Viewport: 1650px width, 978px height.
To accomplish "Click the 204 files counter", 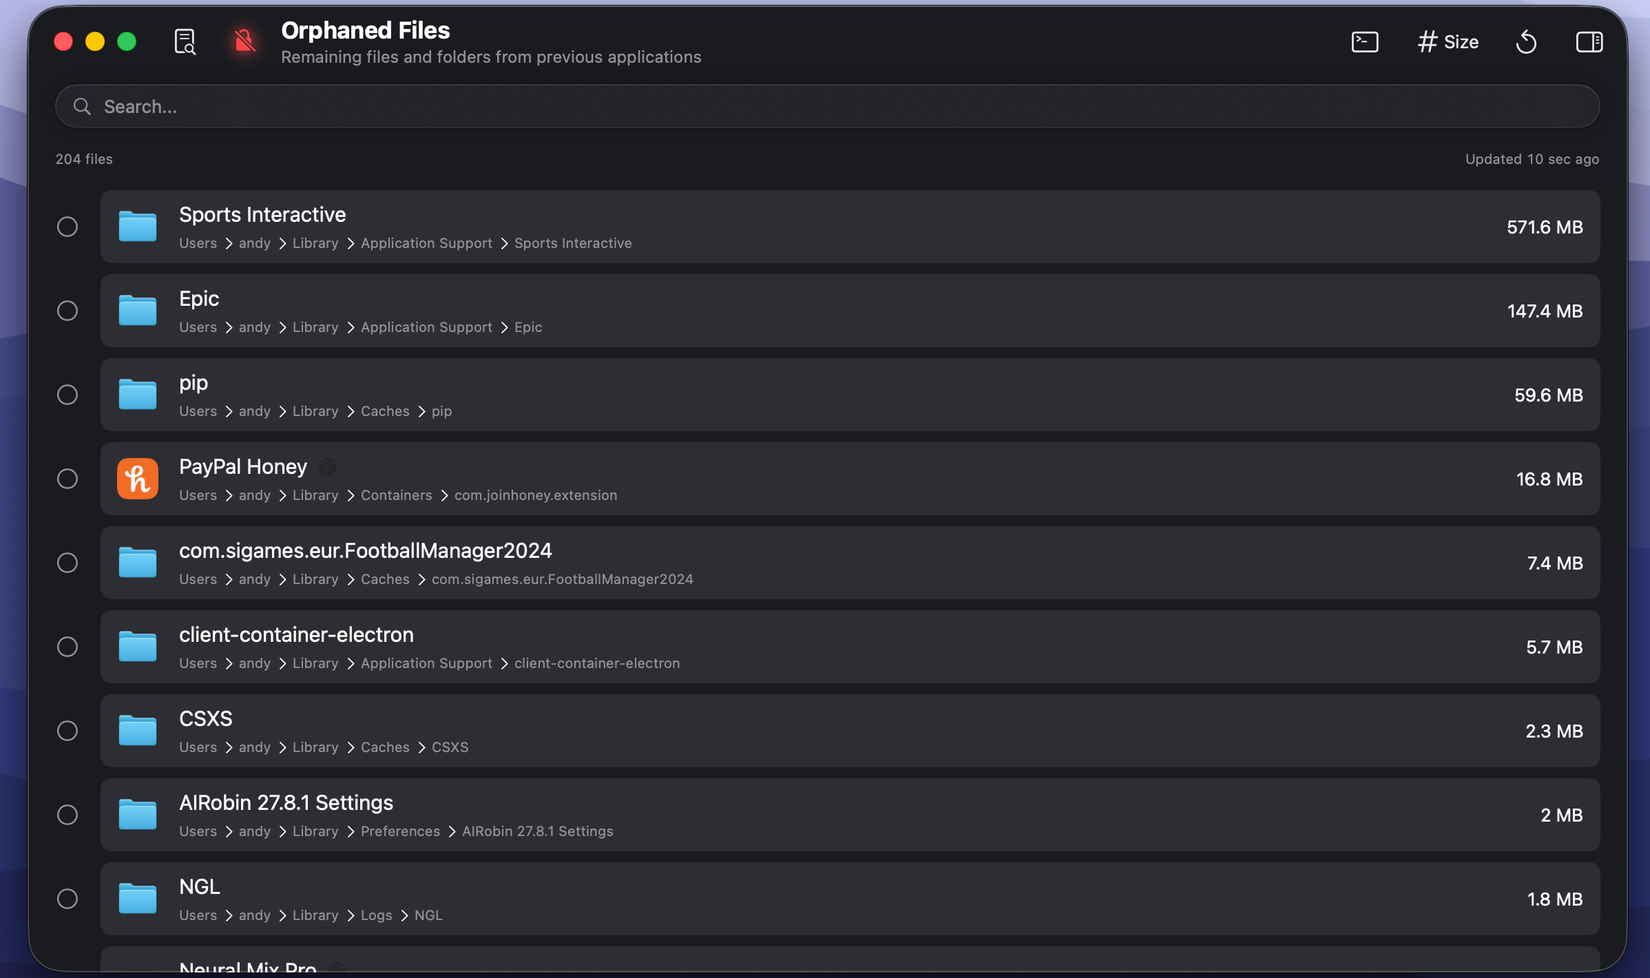I will 84,158.
